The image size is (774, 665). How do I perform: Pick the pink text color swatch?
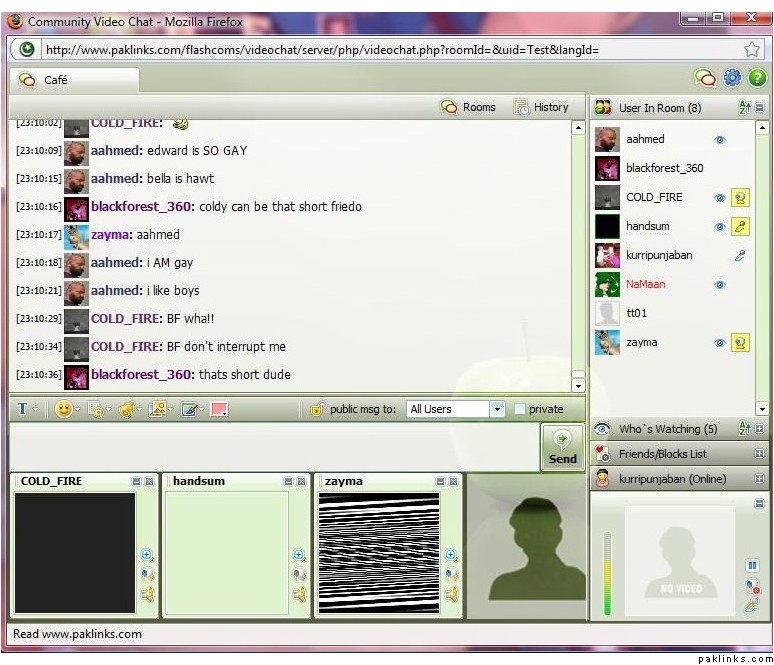click(219, 409)
